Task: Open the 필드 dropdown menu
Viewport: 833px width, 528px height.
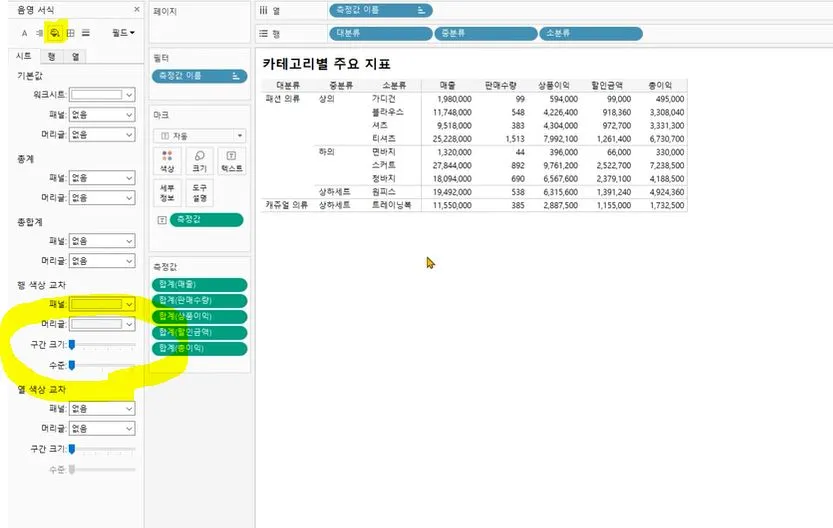Action: click(123, 33)
